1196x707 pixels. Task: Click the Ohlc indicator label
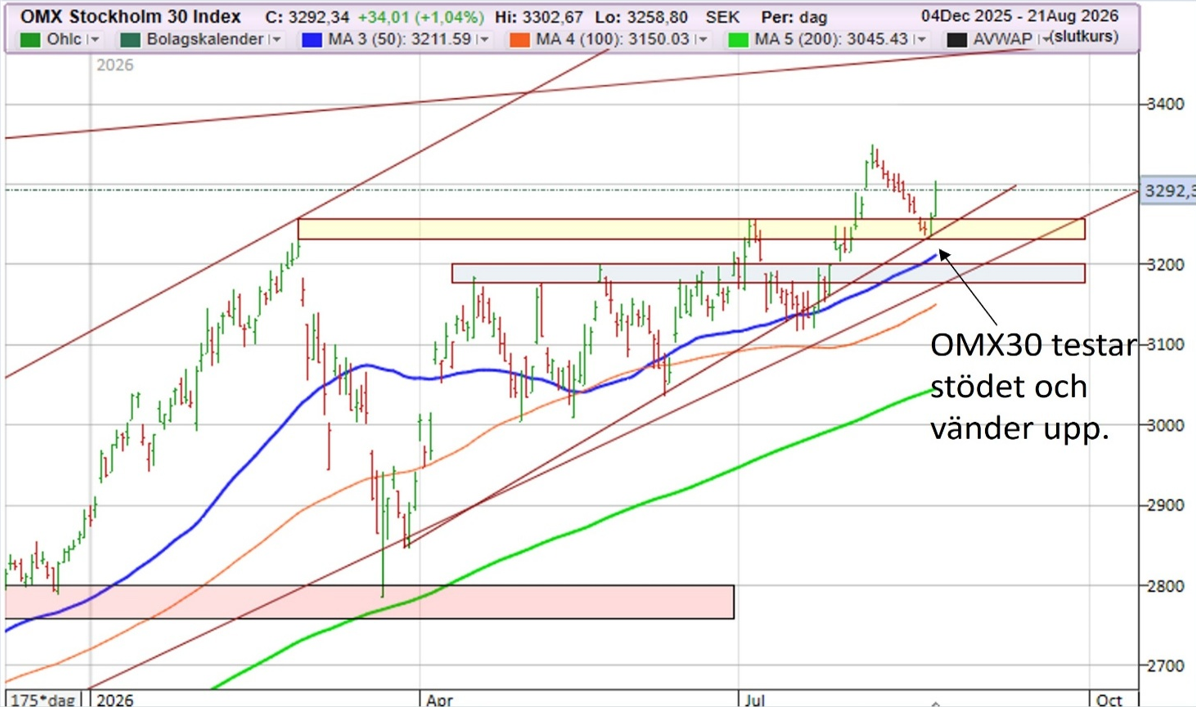click(x=64, y=39)
